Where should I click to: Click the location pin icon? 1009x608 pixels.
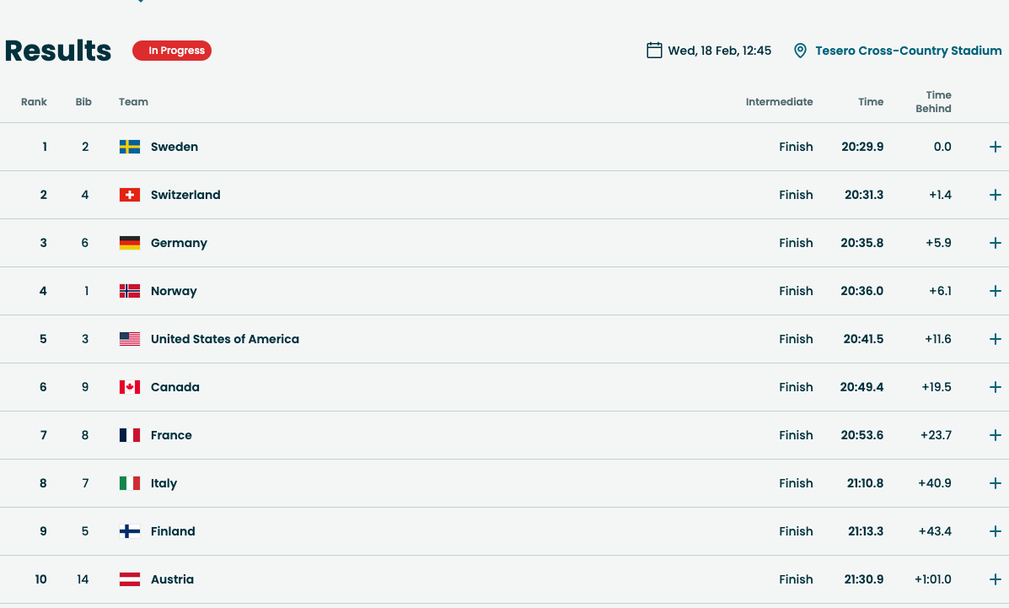point(800,51)
